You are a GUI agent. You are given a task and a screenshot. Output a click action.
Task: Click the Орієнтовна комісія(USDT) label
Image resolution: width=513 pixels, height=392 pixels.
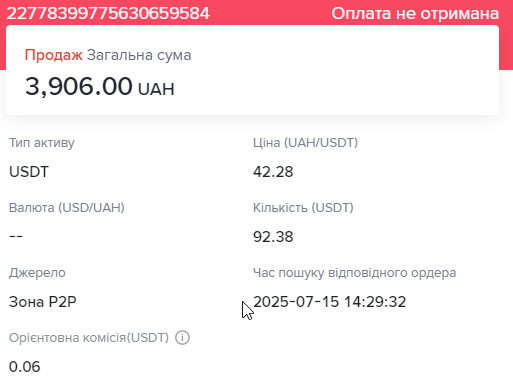(x=89, y=338)
